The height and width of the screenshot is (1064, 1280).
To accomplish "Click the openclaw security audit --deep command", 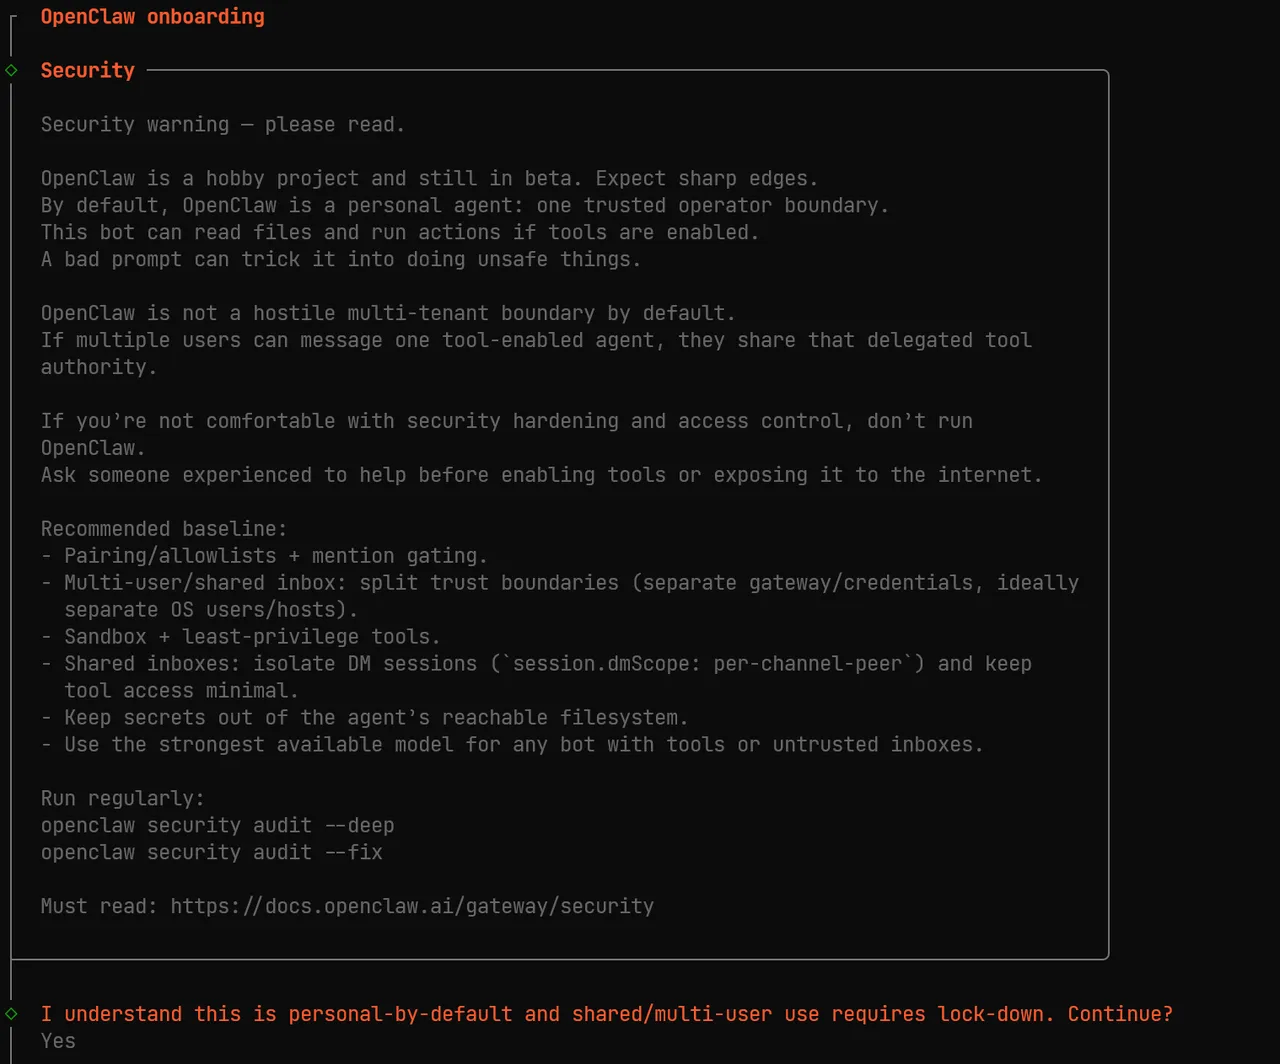I will coord(217,825).
